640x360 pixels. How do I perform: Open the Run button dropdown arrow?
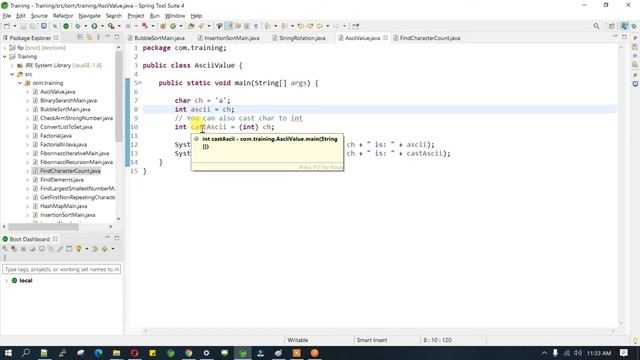(102, 26)
